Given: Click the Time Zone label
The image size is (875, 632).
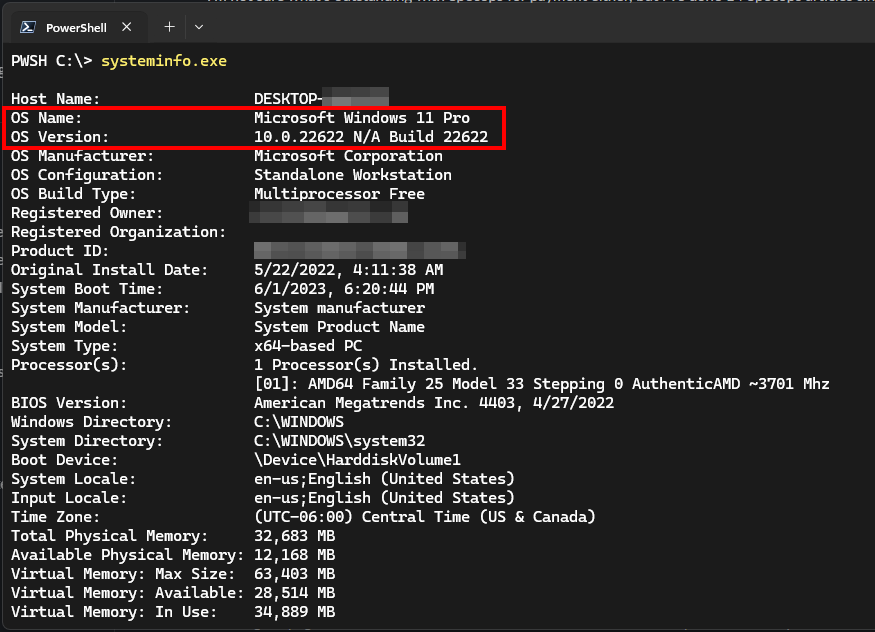Looking at the screenshot, I should (x=55, y=516).
